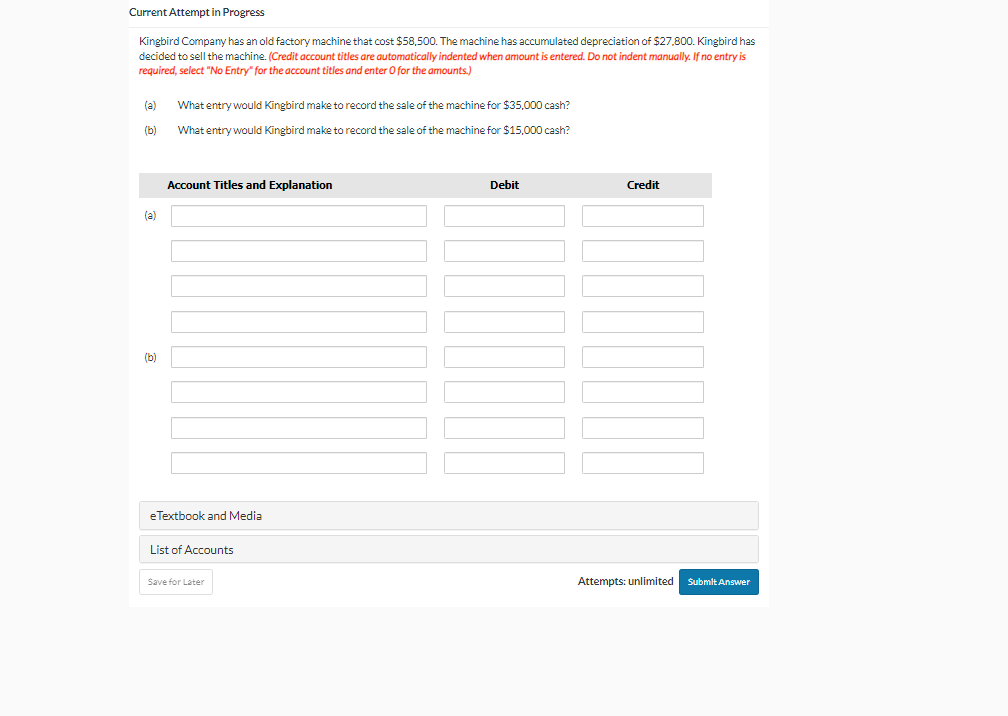Click question (b) about $15,000 cash sale

point(374,130)
